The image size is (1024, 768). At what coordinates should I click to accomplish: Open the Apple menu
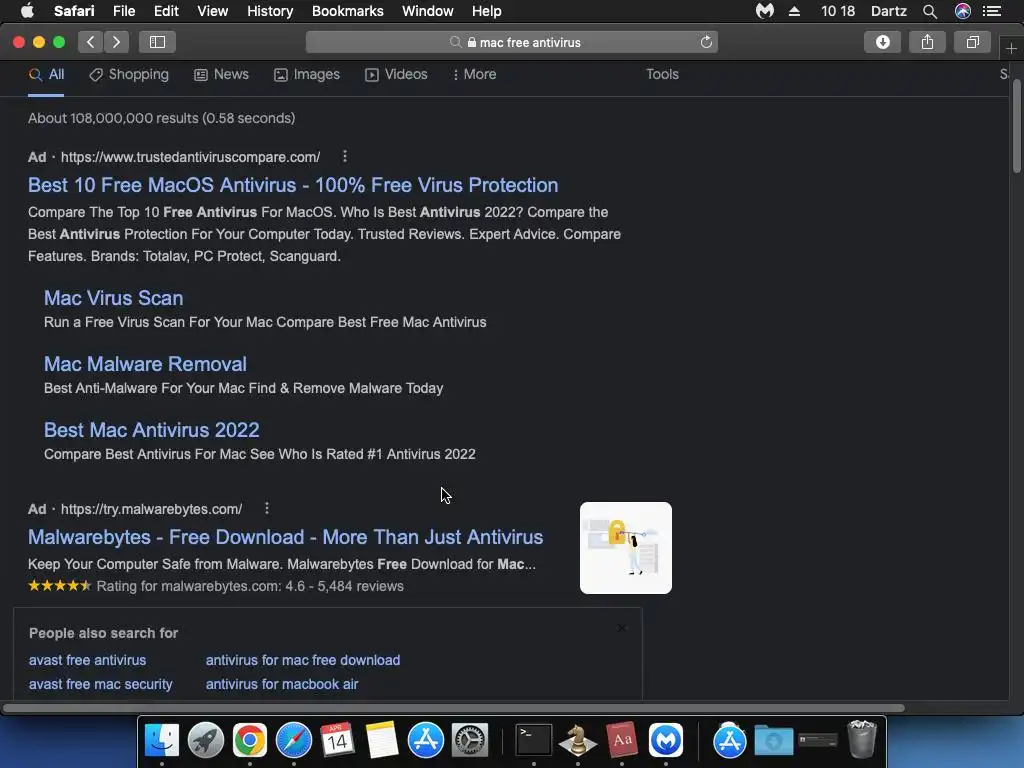pyautogui.click(x=27, y=11)
